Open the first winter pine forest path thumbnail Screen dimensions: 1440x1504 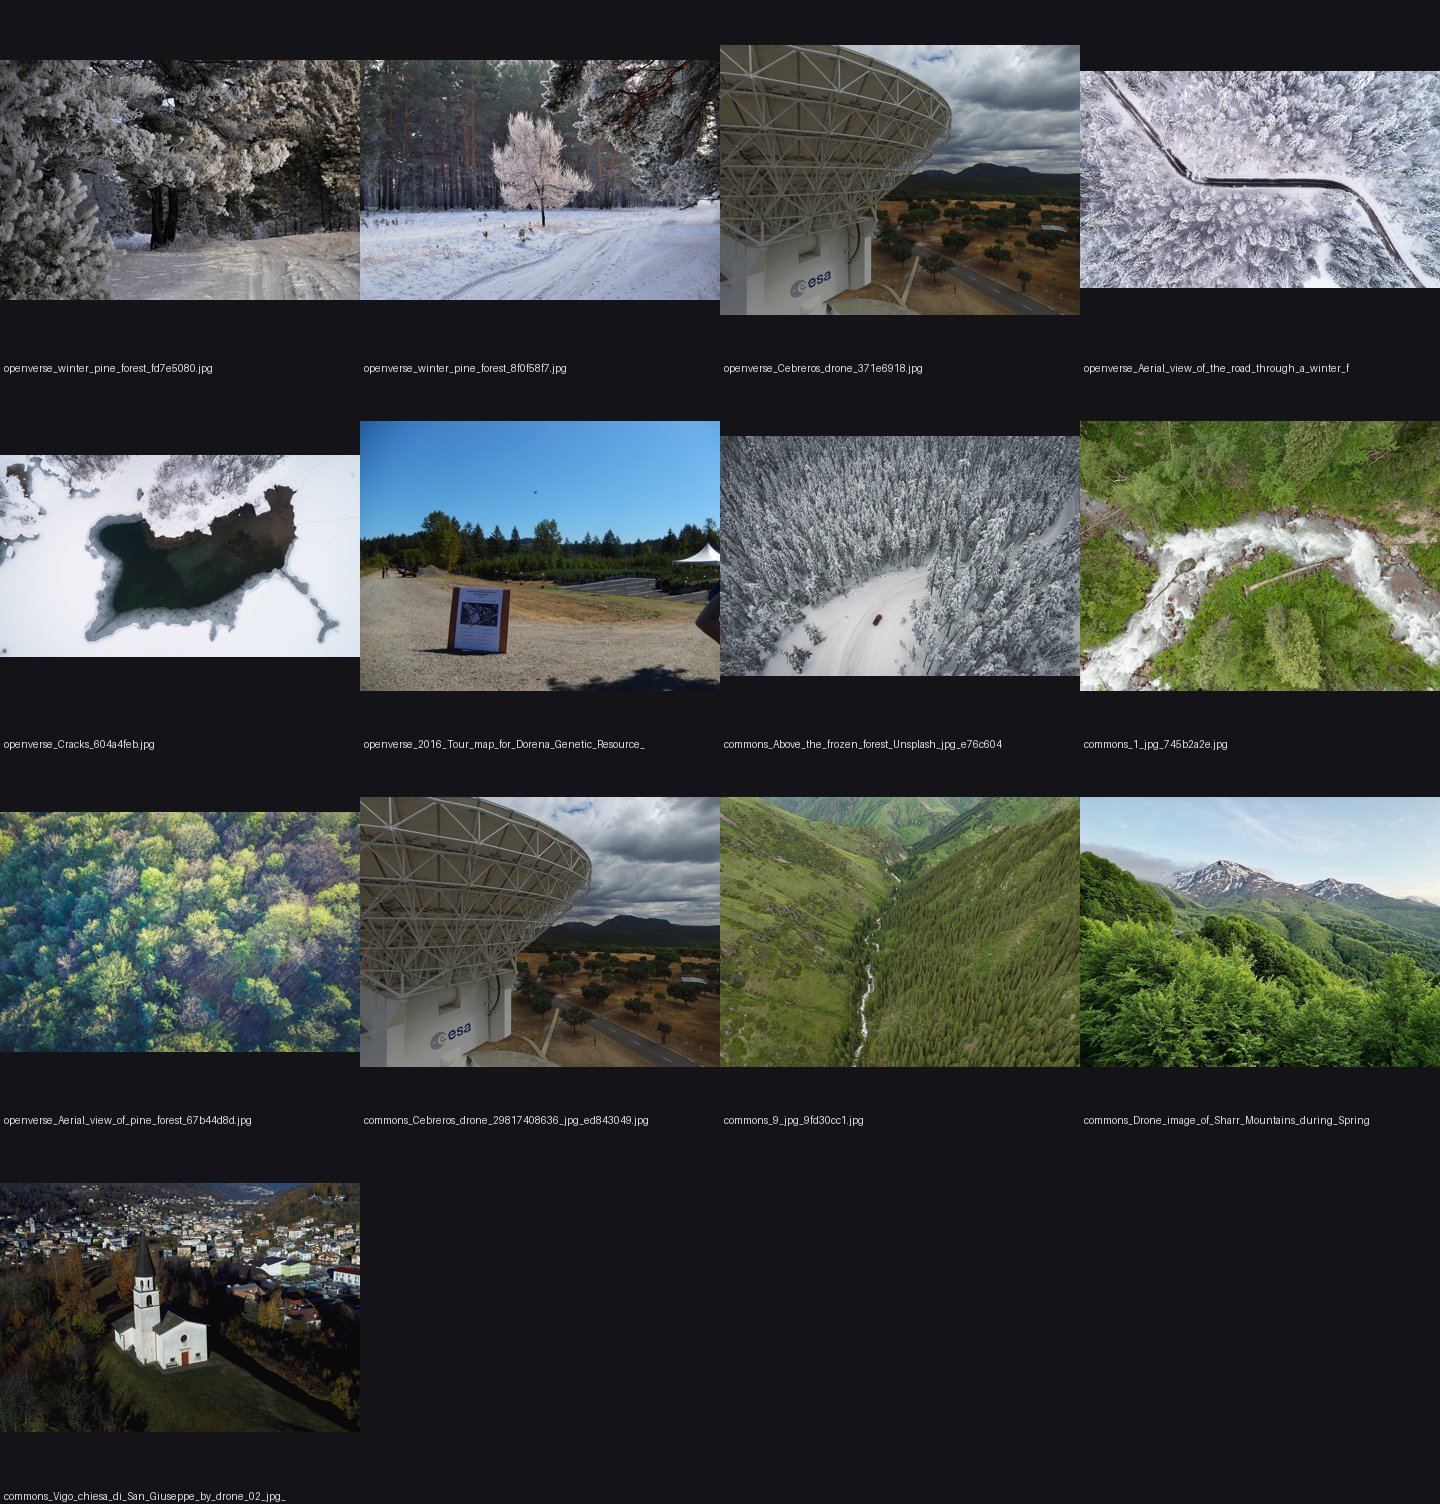click(180, 180)
